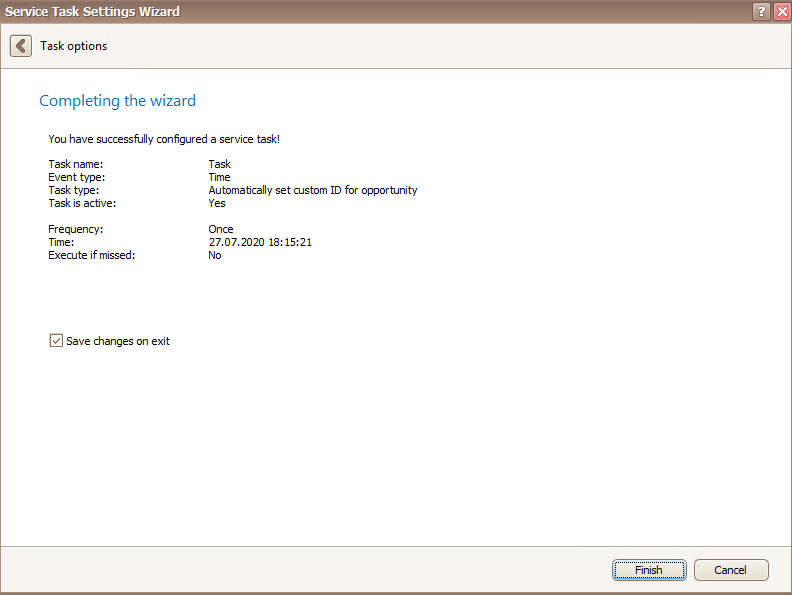Cancel the wizard
Screen dimensions: 792x595
pos(731,570)
